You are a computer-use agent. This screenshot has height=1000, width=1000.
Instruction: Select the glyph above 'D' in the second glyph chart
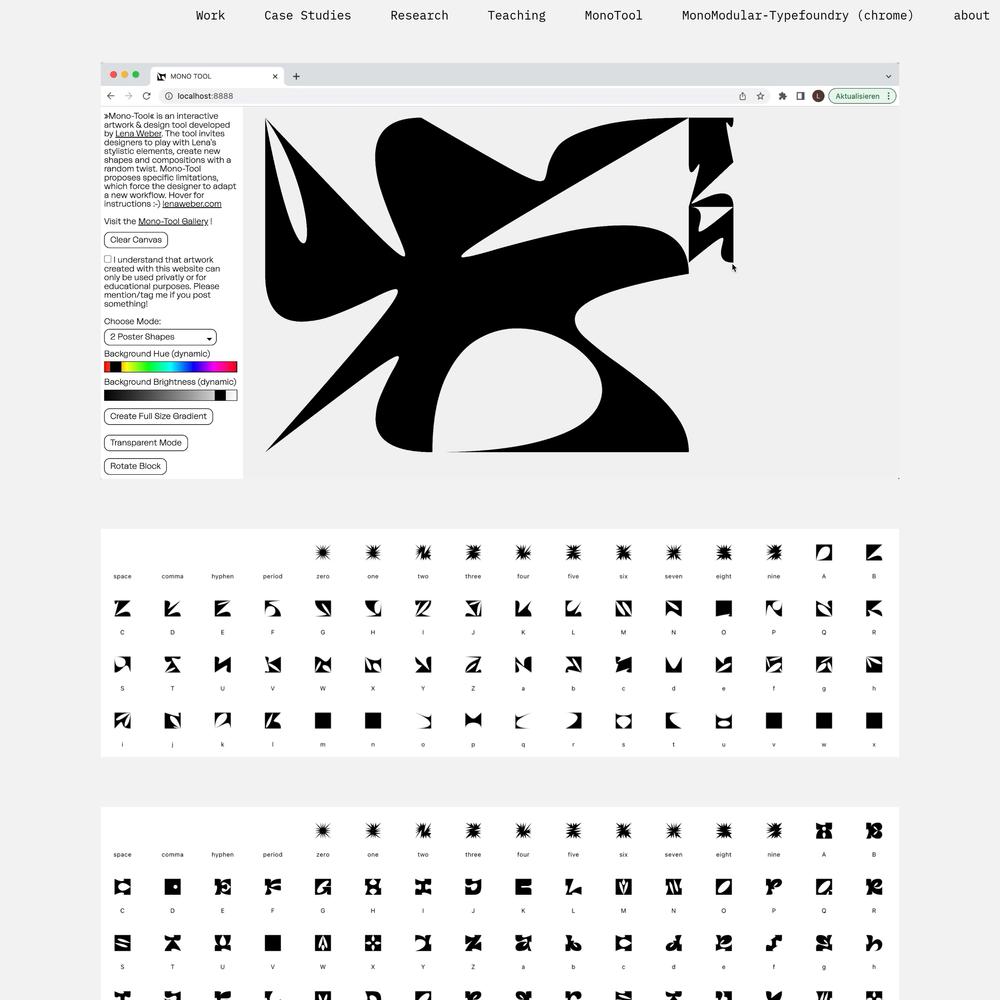coord(172,886)
